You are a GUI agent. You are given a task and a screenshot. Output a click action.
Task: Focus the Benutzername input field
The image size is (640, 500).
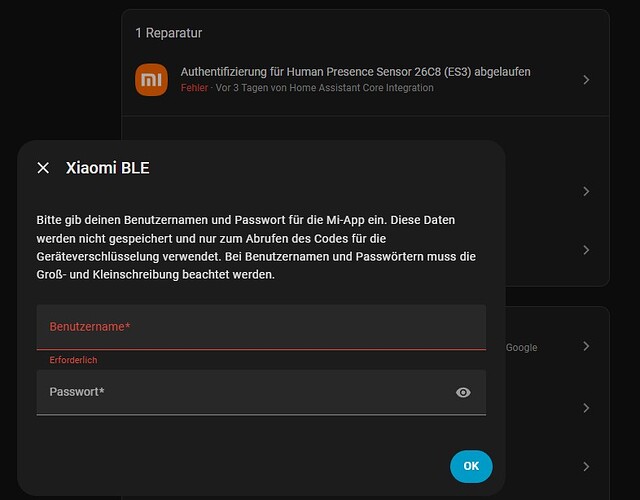point(260,327)
